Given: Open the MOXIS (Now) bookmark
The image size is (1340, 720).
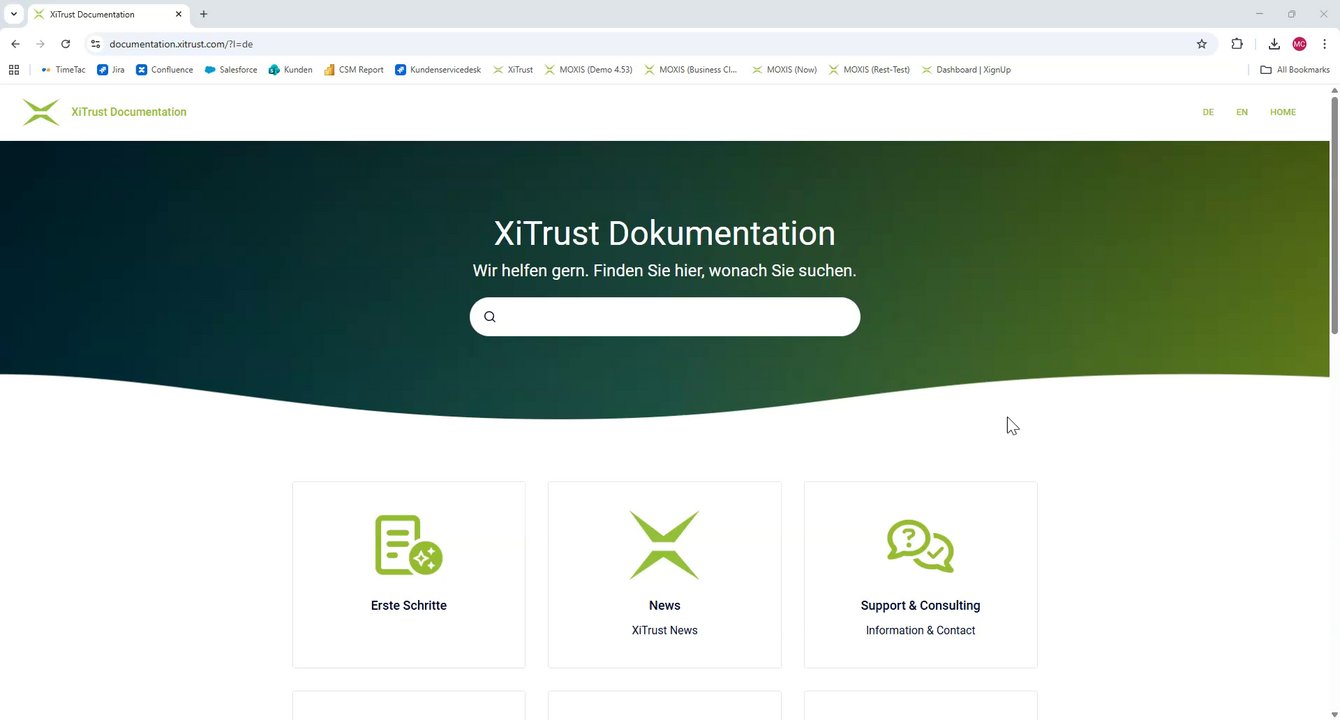Looking at the screenshot, I should point(784,70).
